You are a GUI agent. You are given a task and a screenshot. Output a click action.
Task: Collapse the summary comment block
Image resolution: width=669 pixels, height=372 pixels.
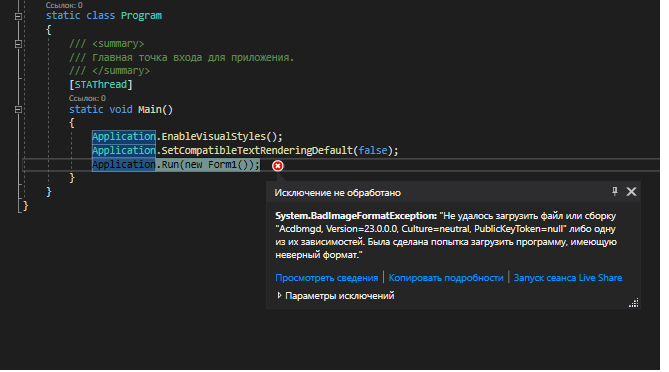coord(18,44)
